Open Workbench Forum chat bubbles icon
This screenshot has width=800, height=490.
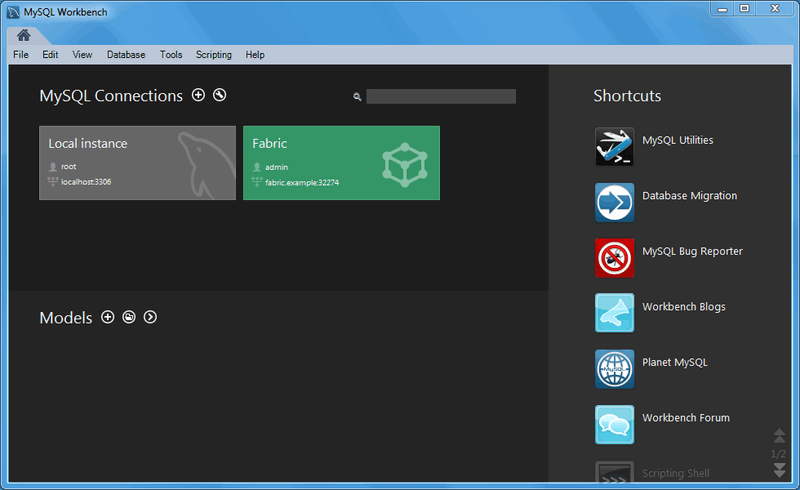[614, 424]
